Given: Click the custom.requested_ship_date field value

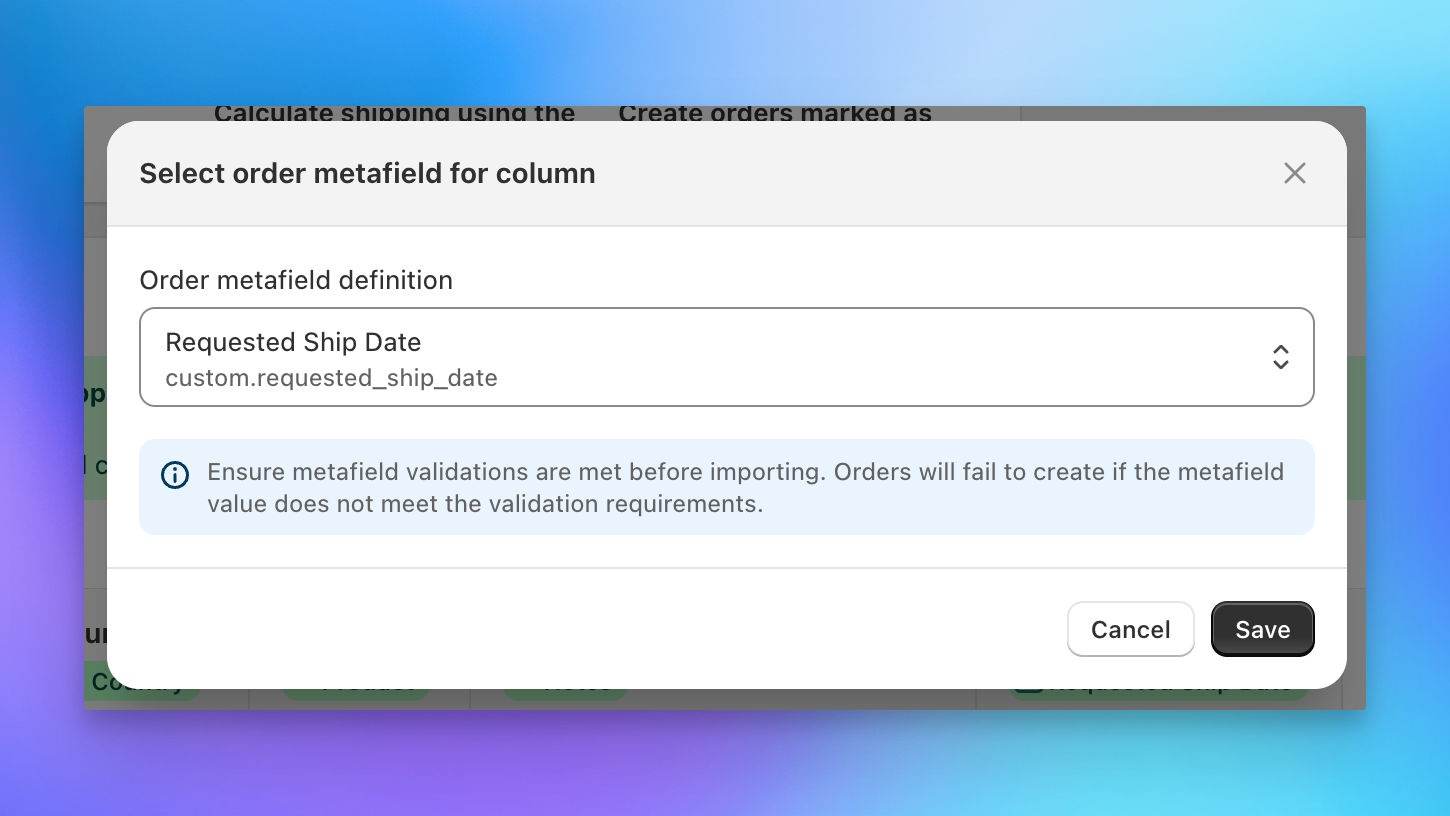Looking at the screenshot, I should pos(332,378).
